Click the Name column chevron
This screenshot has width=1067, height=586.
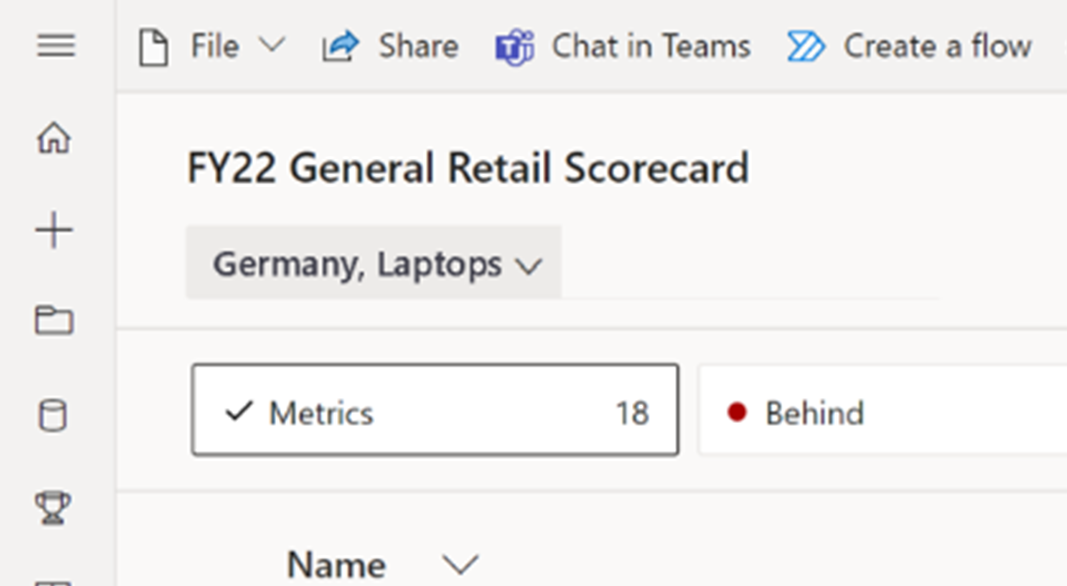(x=461, y=564)
